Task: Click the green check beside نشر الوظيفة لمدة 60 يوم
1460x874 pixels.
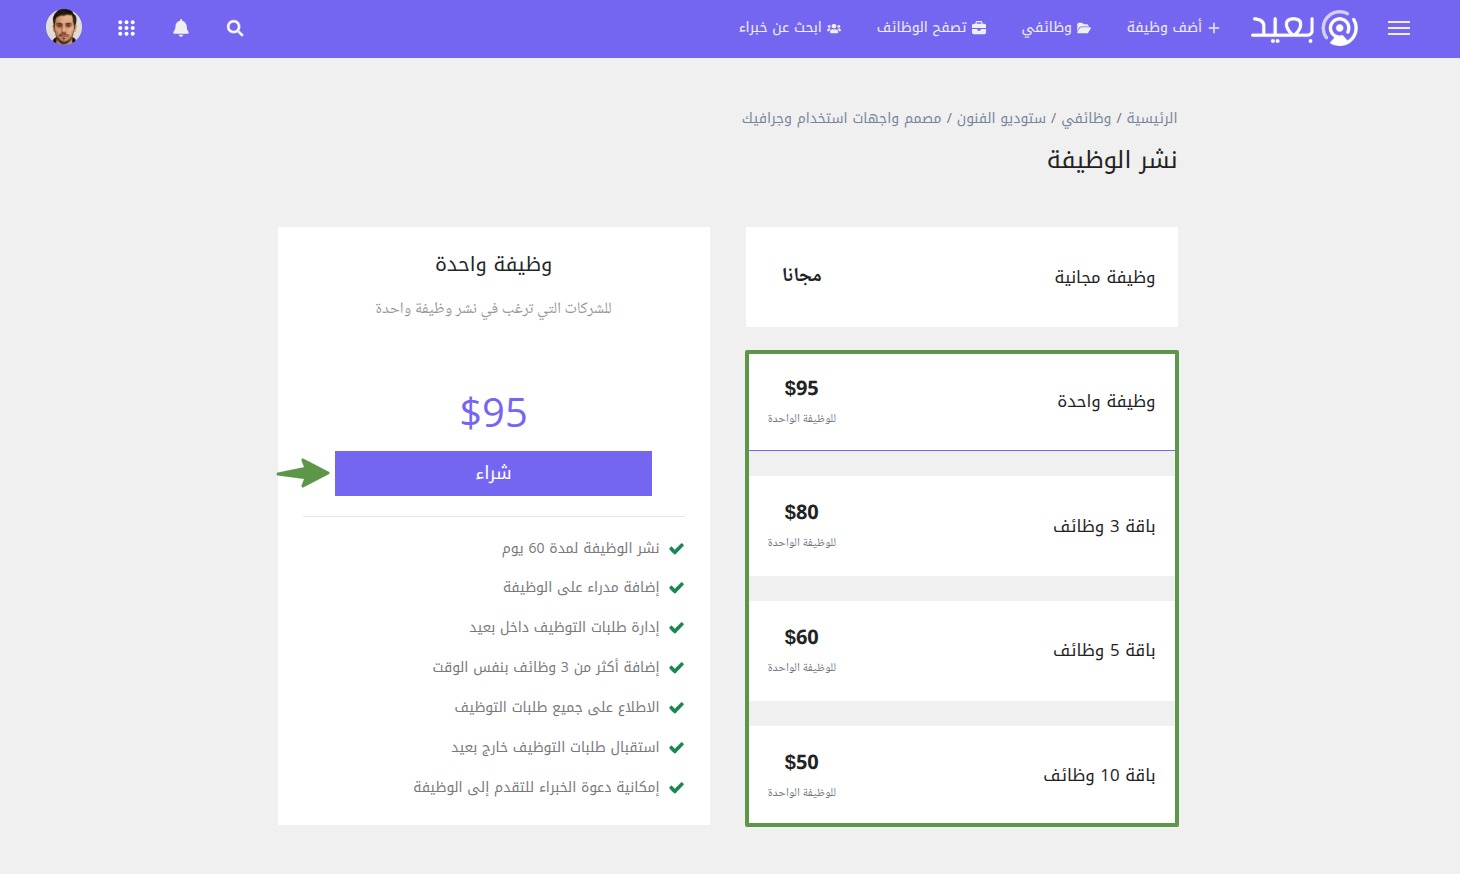Action: pos(676,548)
